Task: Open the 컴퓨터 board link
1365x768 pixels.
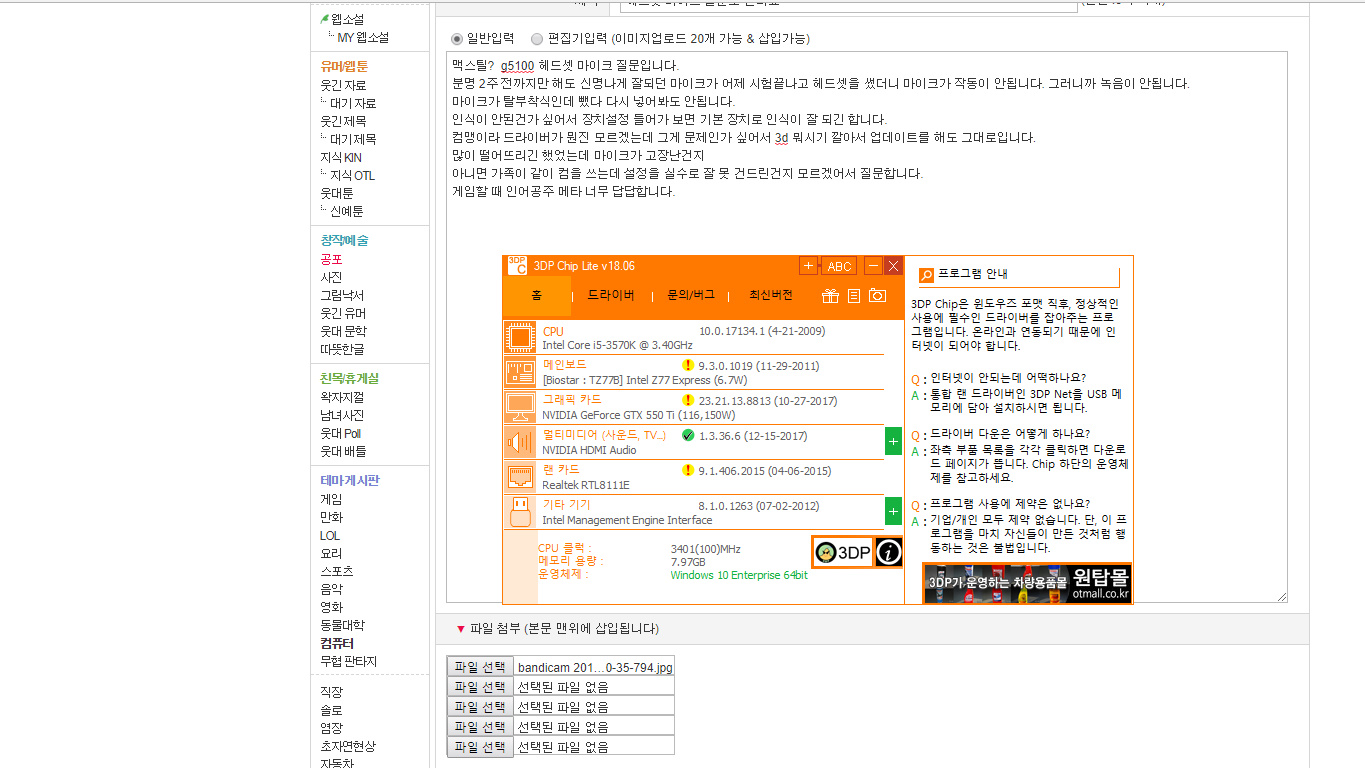Action: click(337, 644)
